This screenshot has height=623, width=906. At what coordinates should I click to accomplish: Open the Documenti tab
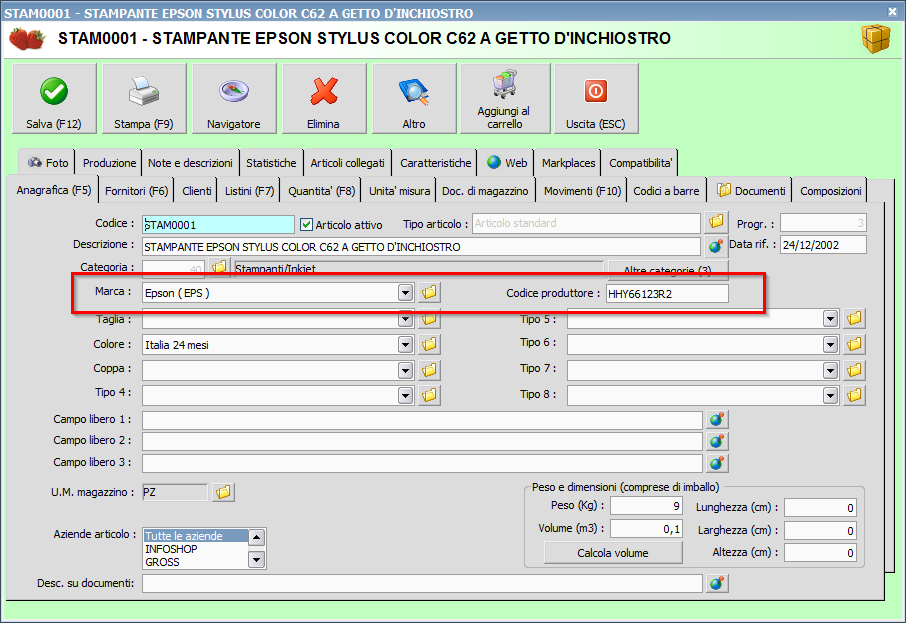(751, 191)
